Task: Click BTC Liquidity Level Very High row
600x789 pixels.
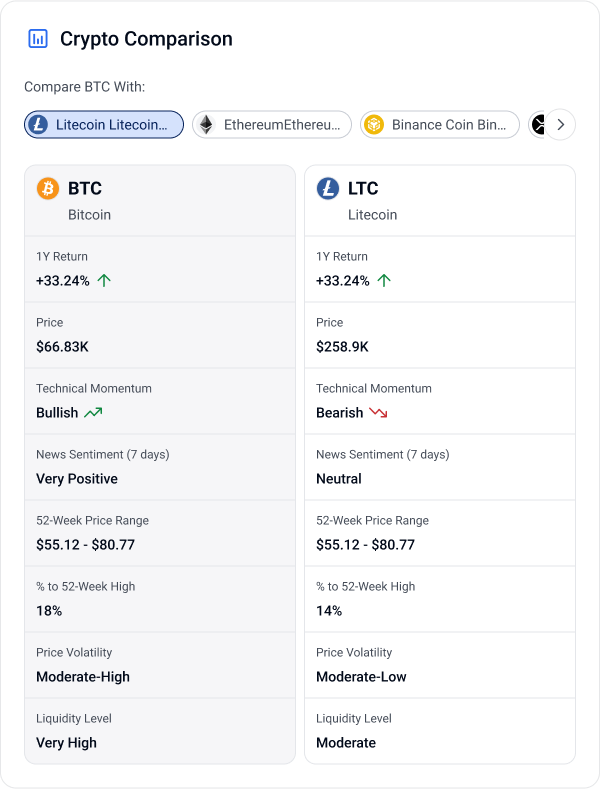Action: click(x=160, y=731)
